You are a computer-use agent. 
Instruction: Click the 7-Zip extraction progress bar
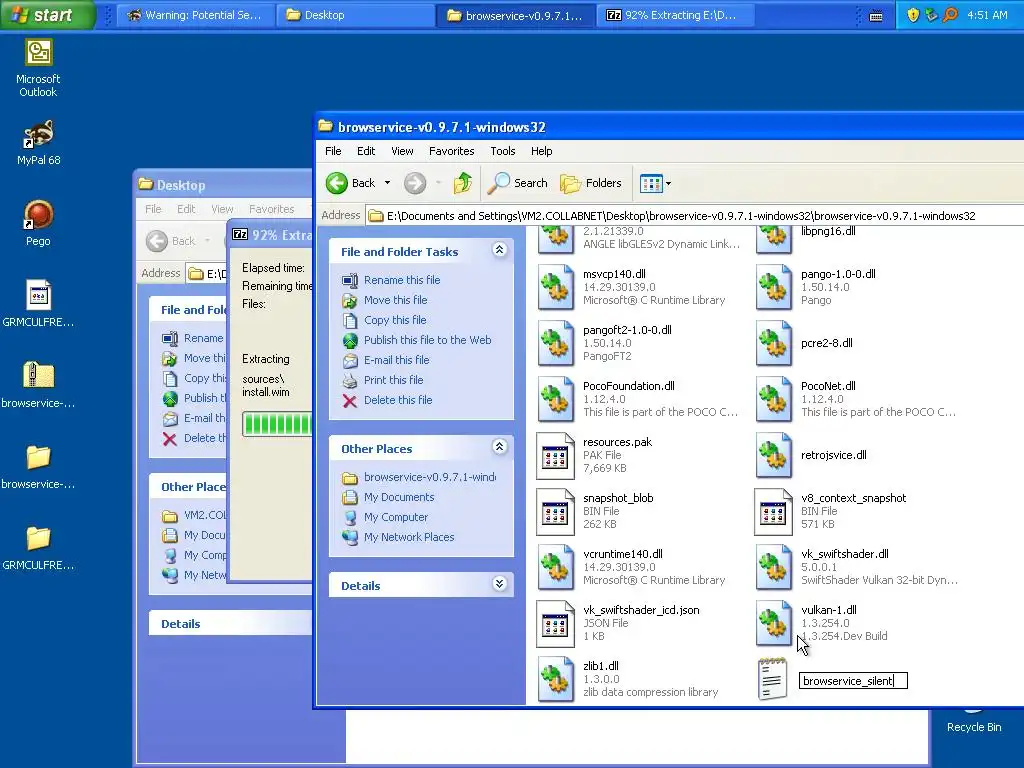(277, 424)
